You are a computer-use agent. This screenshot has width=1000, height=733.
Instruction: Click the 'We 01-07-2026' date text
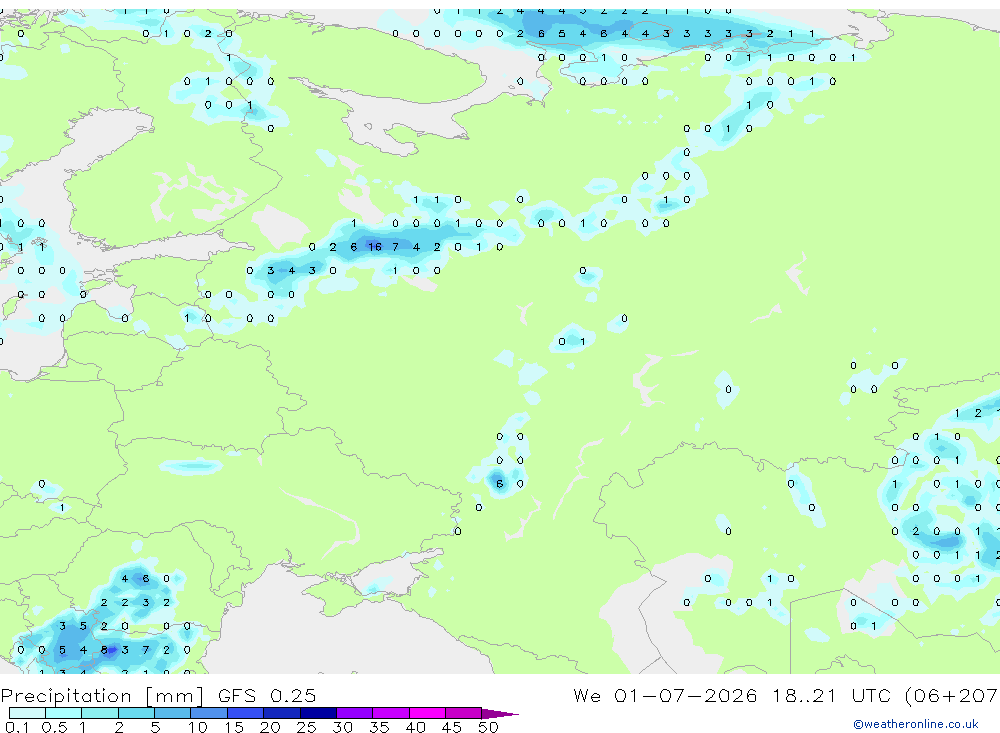click(665, 695)
